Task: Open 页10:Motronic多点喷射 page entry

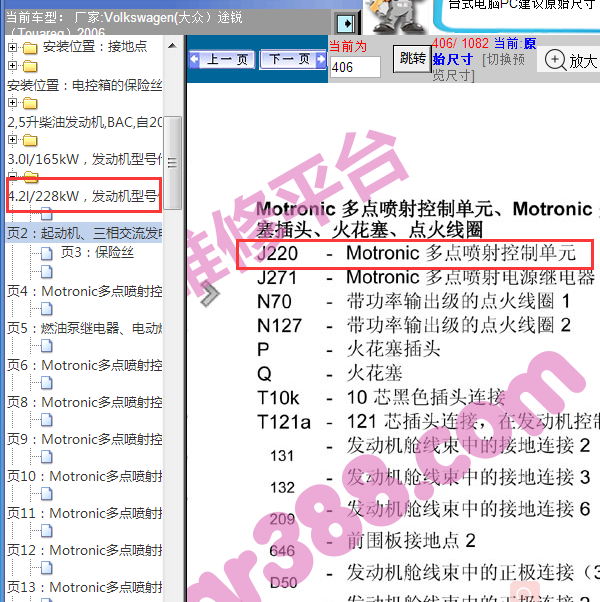Action: click(x=84, y=476)
